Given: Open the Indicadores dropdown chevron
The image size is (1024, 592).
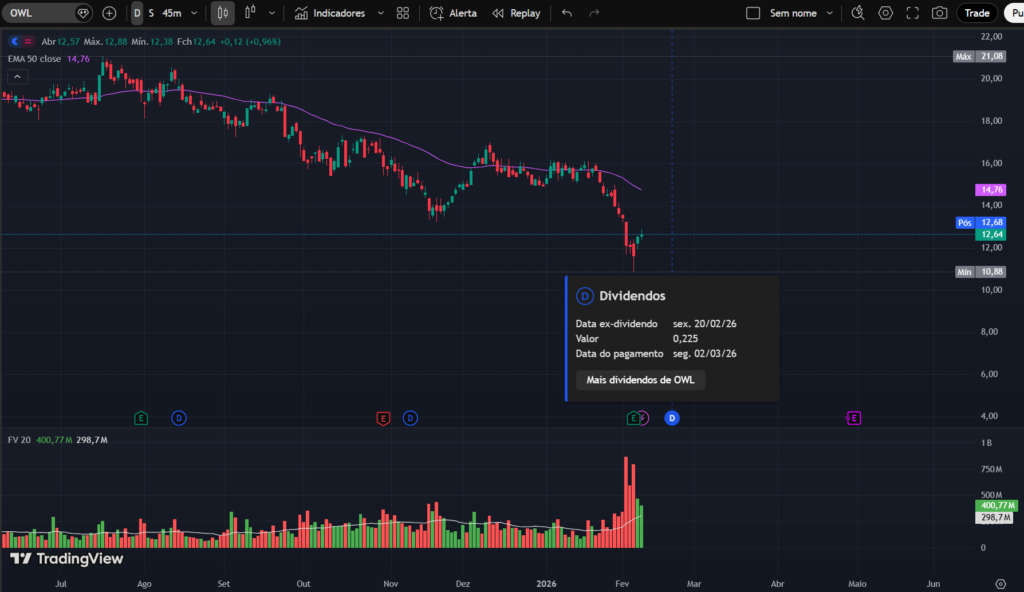Looking at the screenshot, I should [x=380, y=13].
